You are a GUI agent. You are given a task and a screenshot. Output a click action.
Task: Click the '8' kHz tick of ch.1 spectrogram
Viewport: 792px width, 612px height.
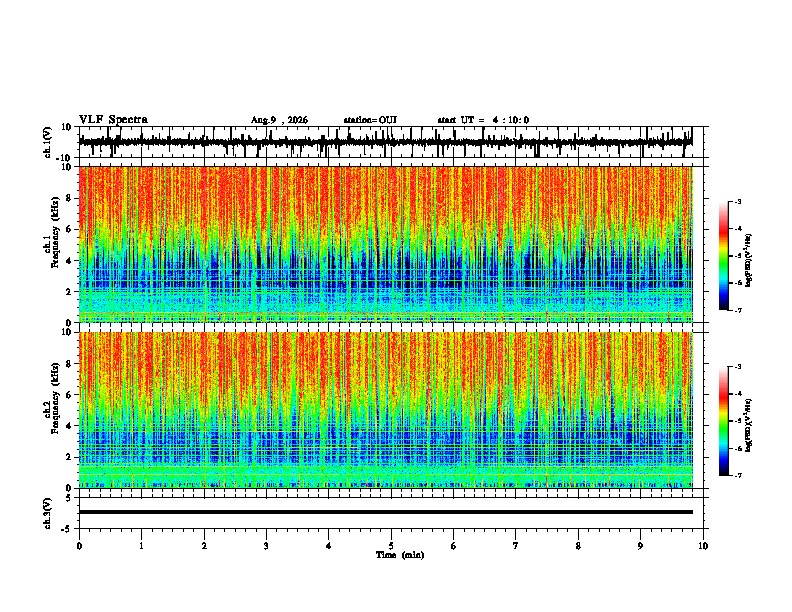70,198
